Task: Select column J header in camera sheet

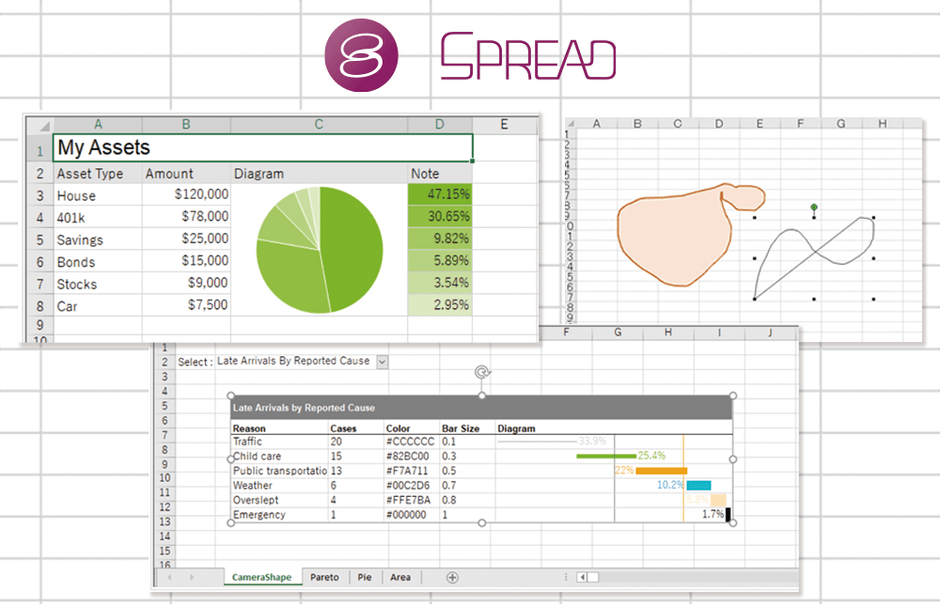Action: [x=770, y=332]
